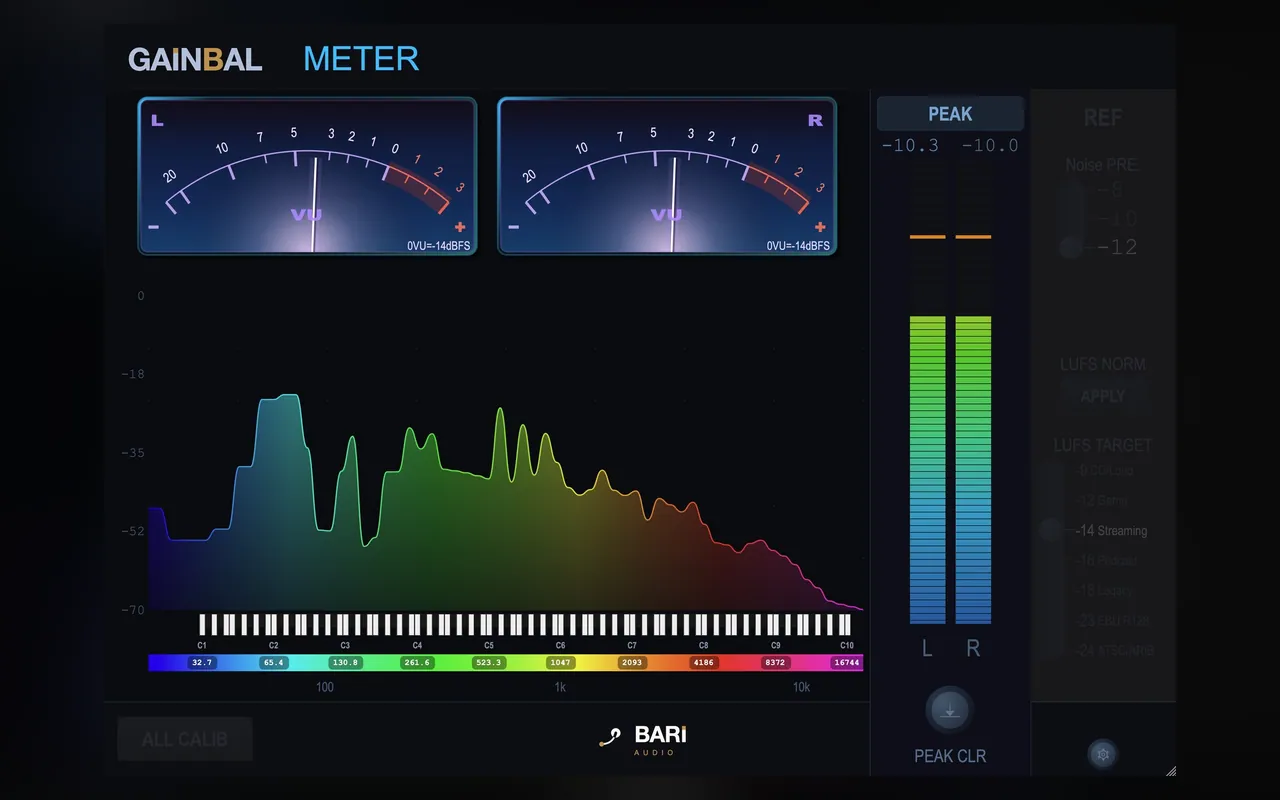Select the -23 EBU R128 LUFS target
Image resolution: width=1280 pixels, height=800 pixels.
[1113, 621]
